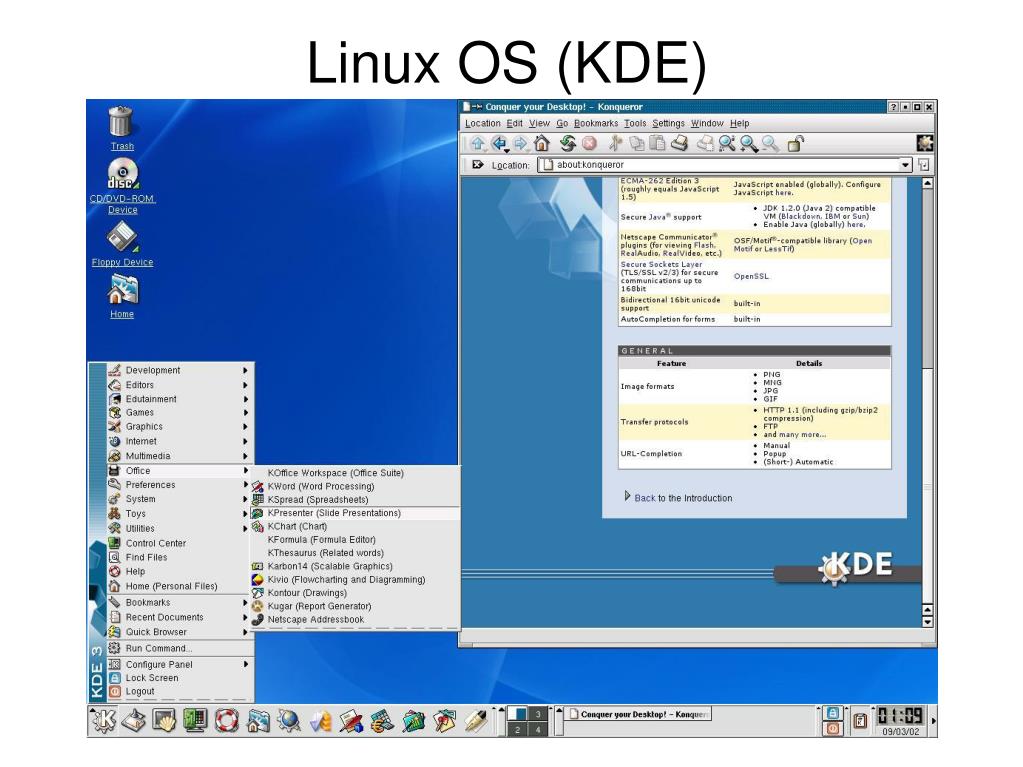Click the red logout tray button
Image resolution: width=1023 pixels, height=767 pixels.
click(x=832, y=729)
